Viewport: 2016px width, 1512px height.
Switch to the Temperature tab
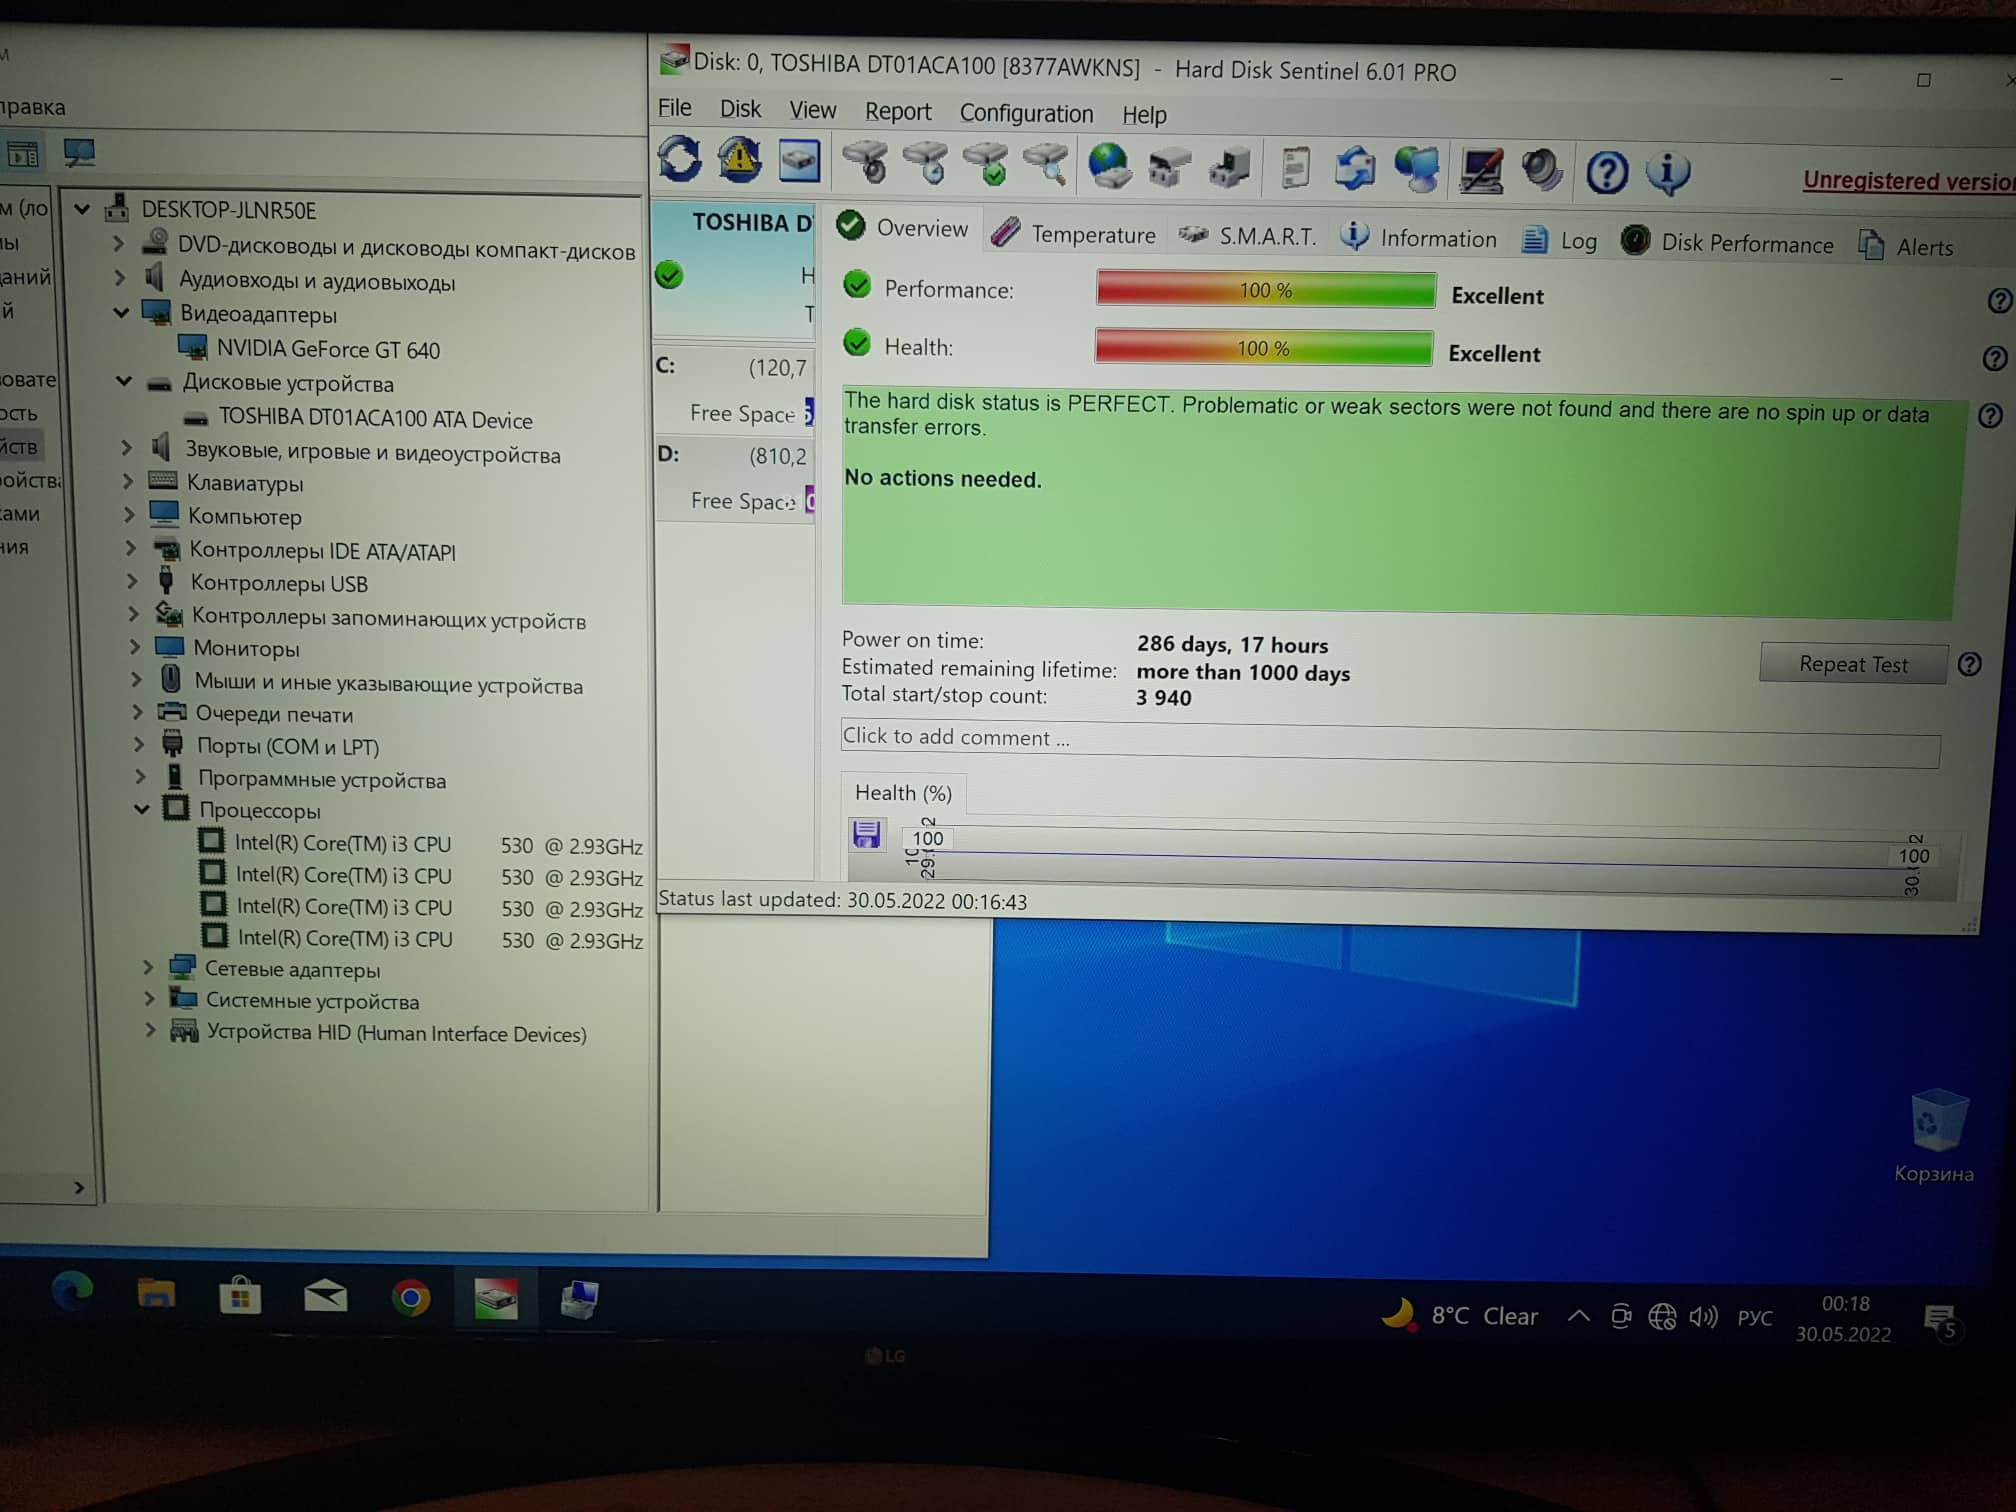[x=1074, y=234]
